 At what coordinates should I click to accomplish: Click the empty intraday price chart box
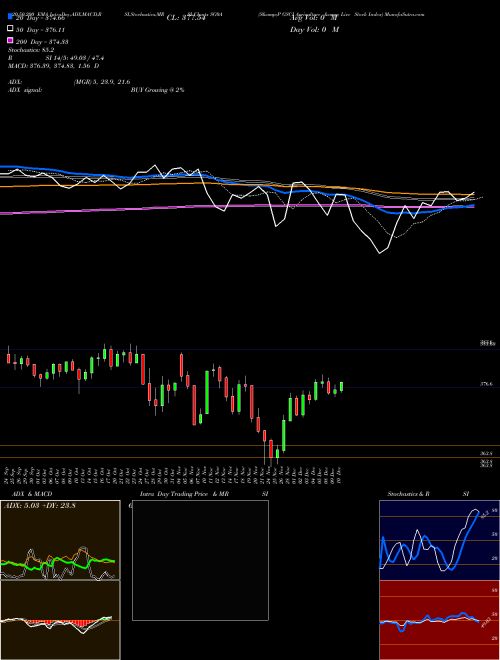200,560
